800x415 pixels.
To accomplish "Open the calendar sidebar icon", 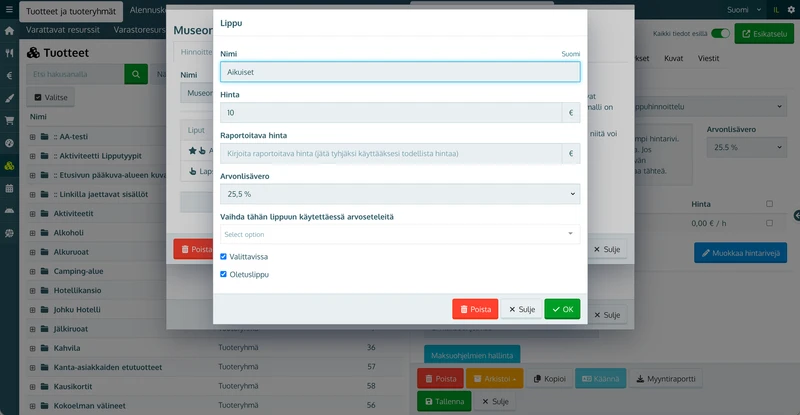I will click(x=9, y=188).
